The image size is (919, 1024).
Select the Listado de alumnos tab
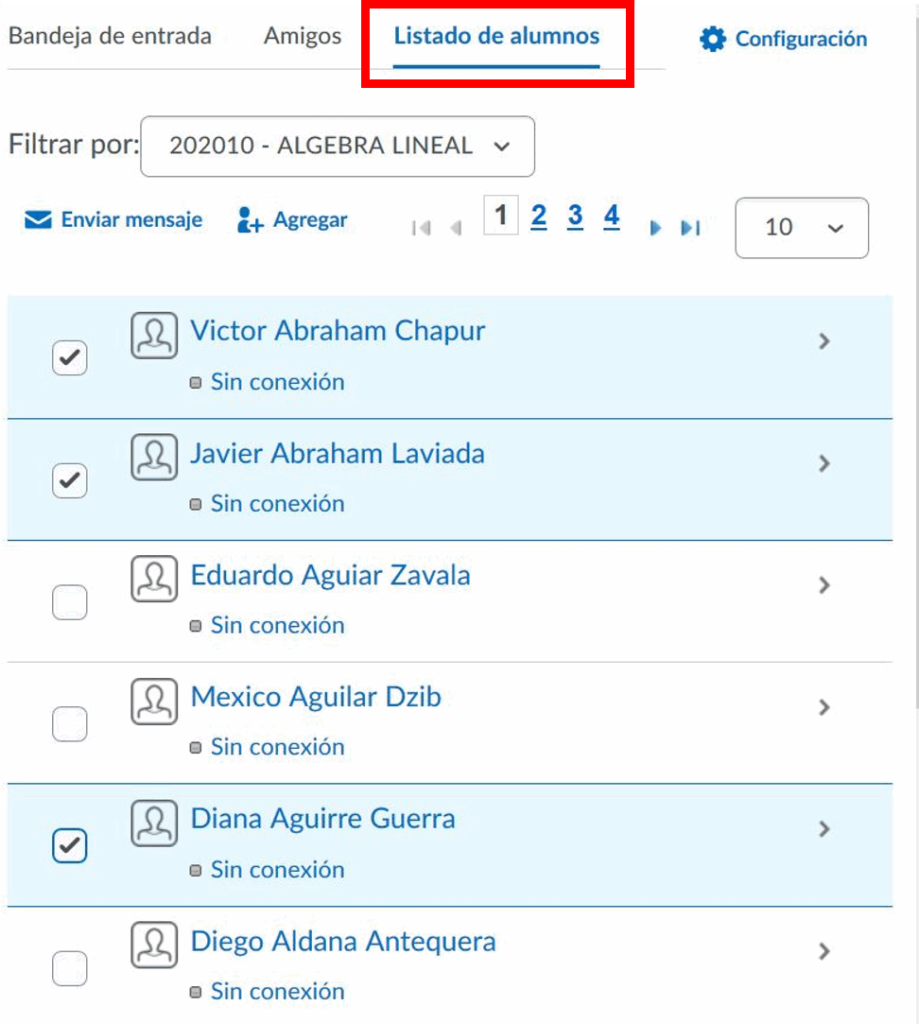(x=496, y=37)
